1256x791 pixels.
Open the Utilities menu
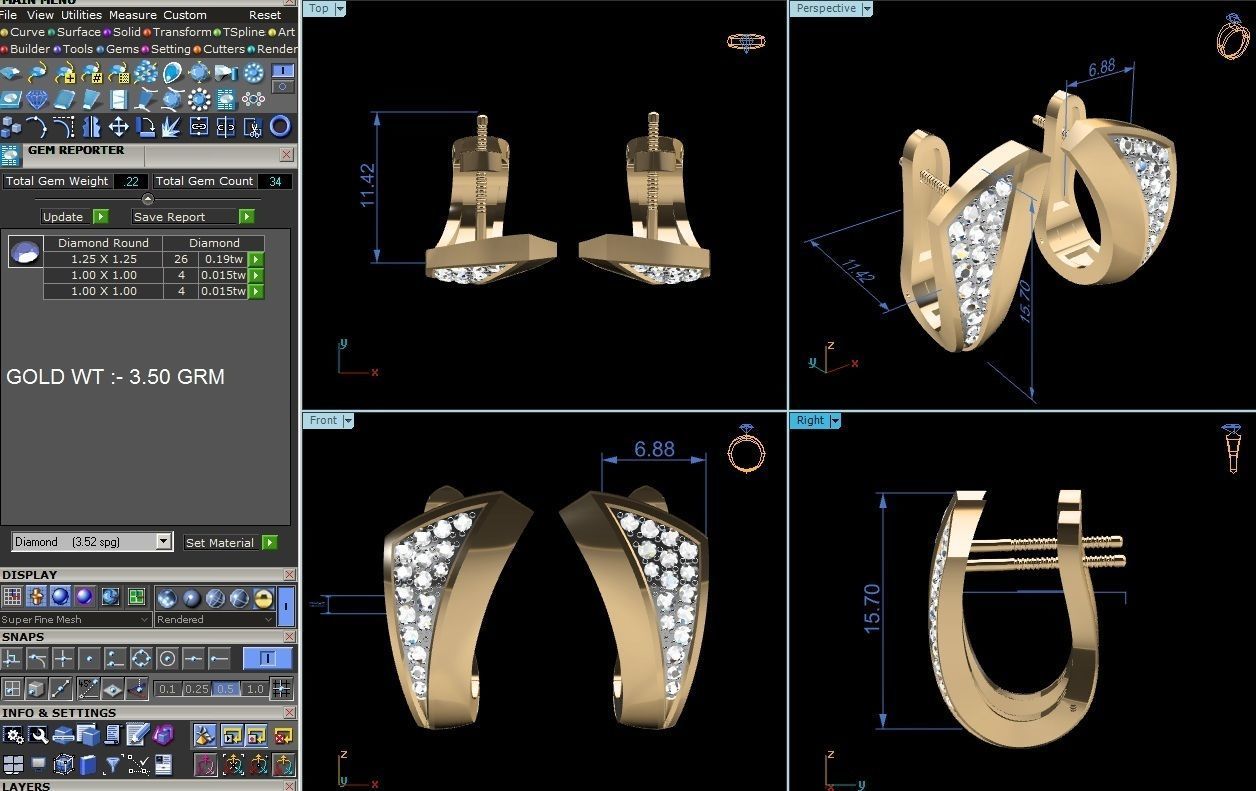[81, 15]
